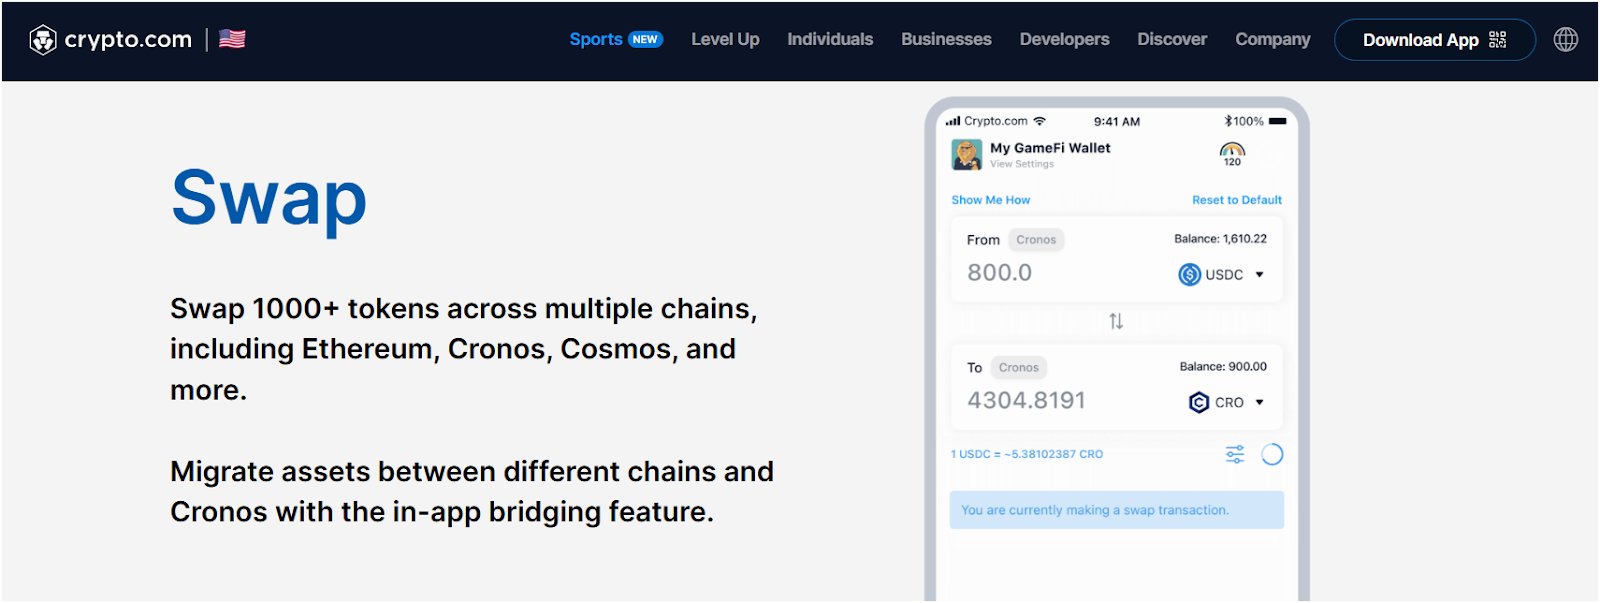
Task: Click the phone signal bars icon
Action: click(953, 121)
